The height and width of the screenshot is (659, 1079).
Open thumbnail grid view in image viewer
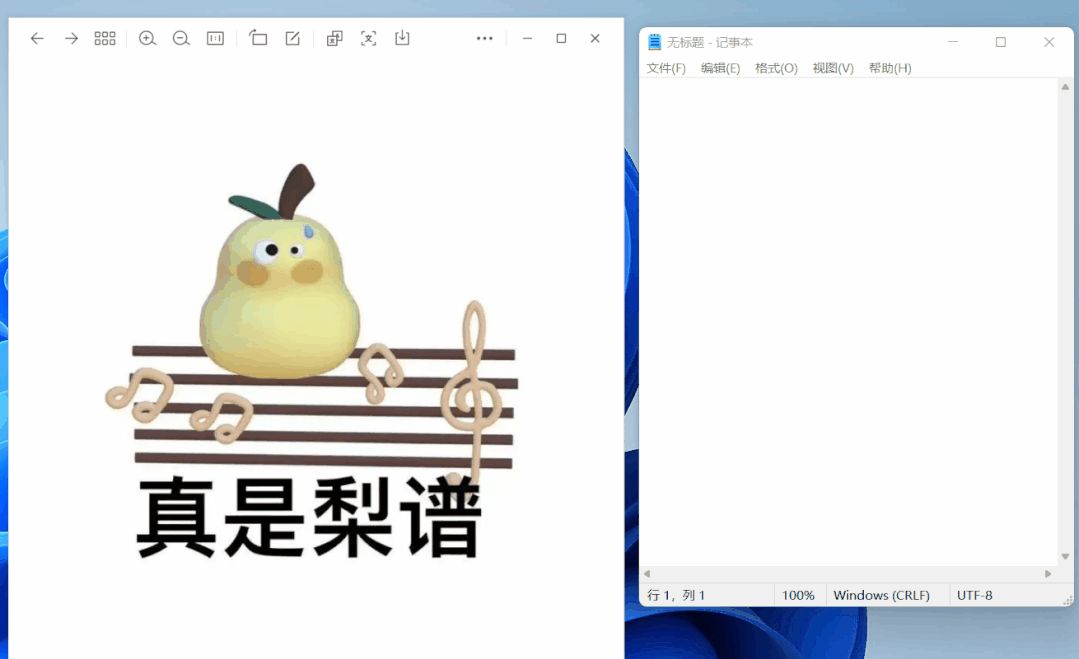coord(105,39)
